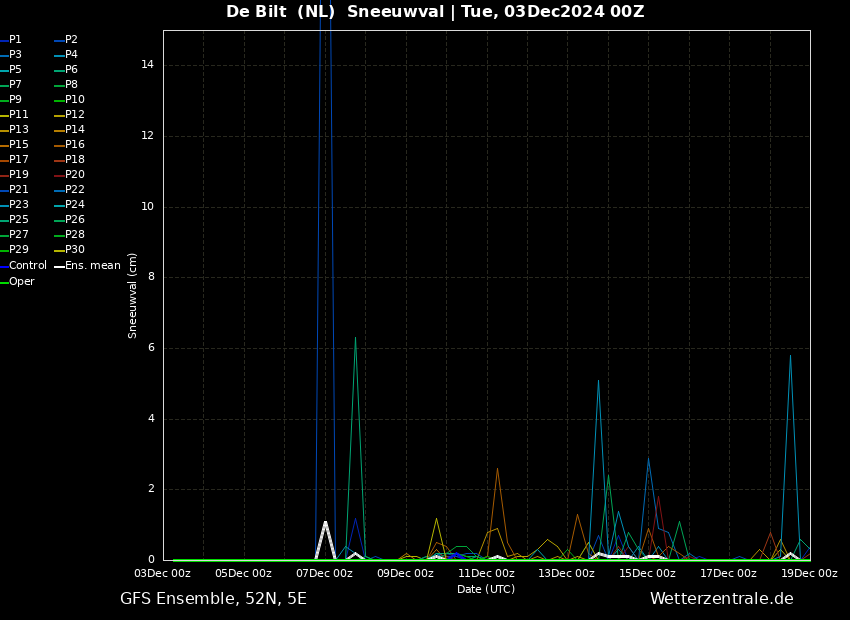
Task: Click the green spike peak at 6 cm
Action: 356,338
